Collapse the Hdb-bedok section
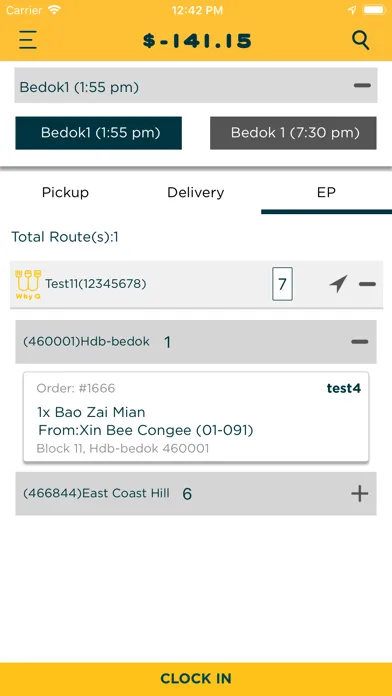392x696 pixels. click(x=360, y=341)
